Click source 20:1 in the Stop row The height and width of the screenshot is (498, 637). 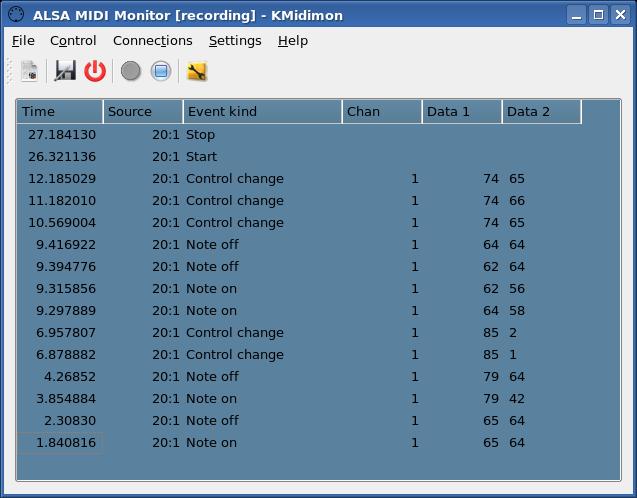click(x=166, y=134)
